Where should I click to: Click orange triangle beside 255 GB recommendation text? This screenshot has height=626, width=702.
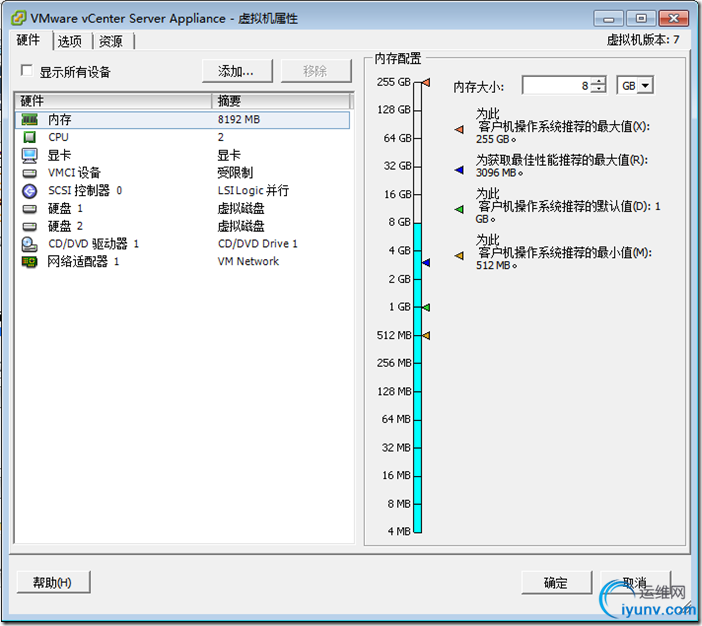click(x=459, y=130)
